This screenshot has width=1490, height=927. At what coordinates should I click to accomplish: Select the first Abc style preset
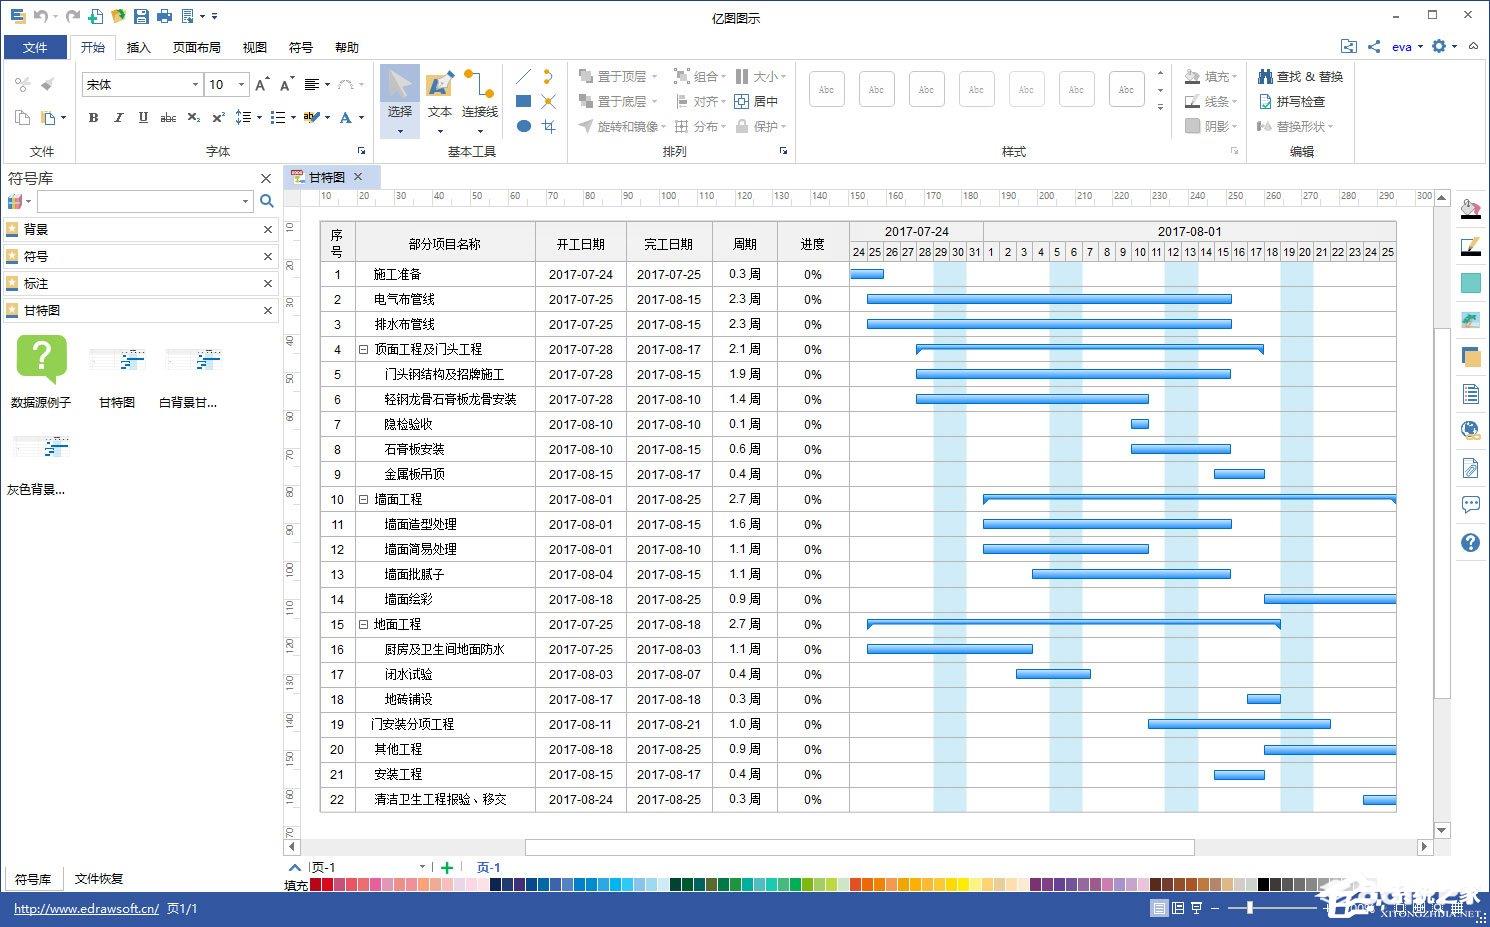click(826, 89)
